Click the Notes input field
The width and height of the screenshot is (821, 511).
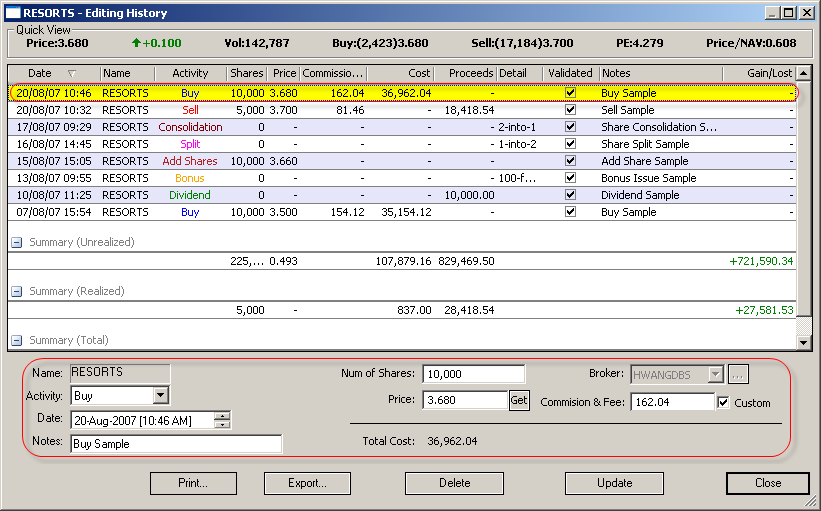click(x=176, y=443)
